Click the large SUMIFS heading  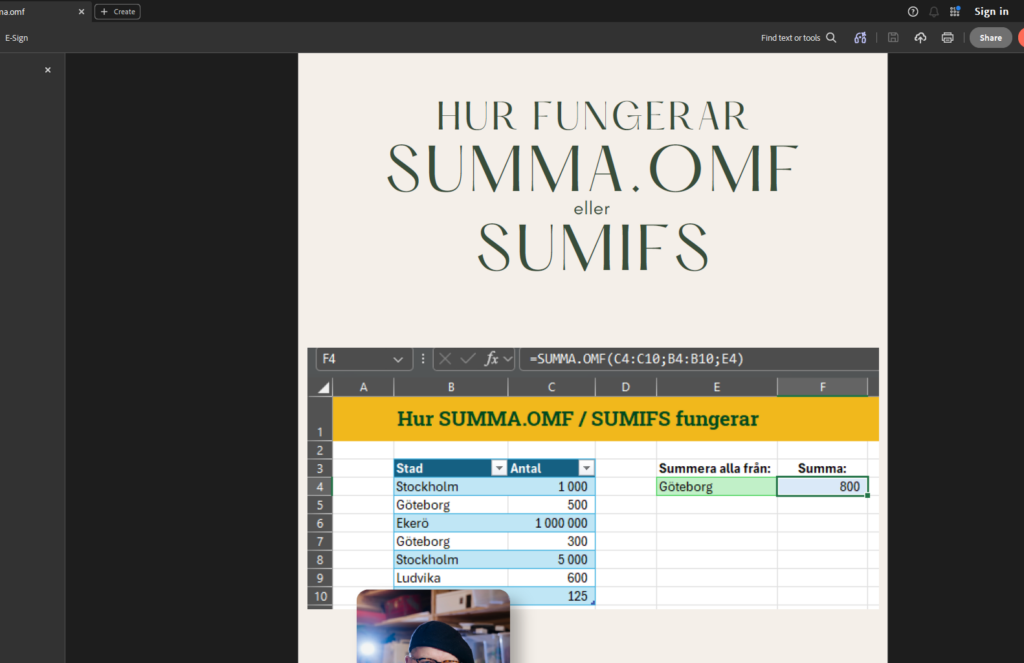(592, 247)
